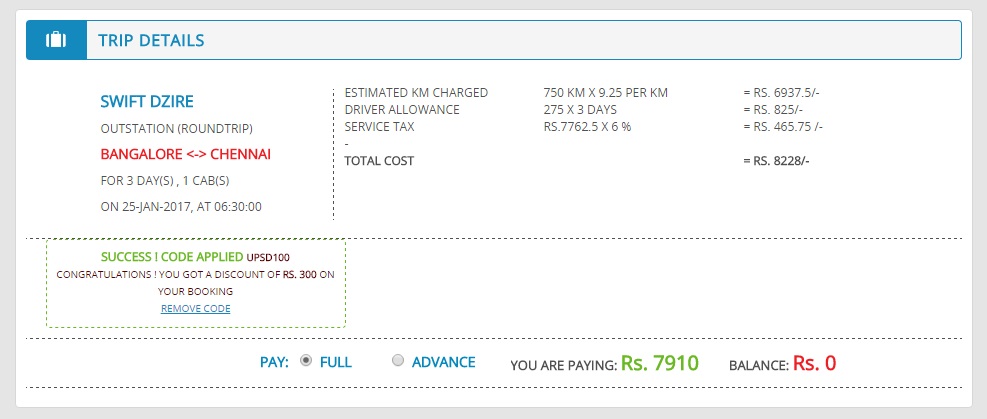Select the ADVANCE payment radio button
This screenshot has height=419, width=987.
click(398, 361)
